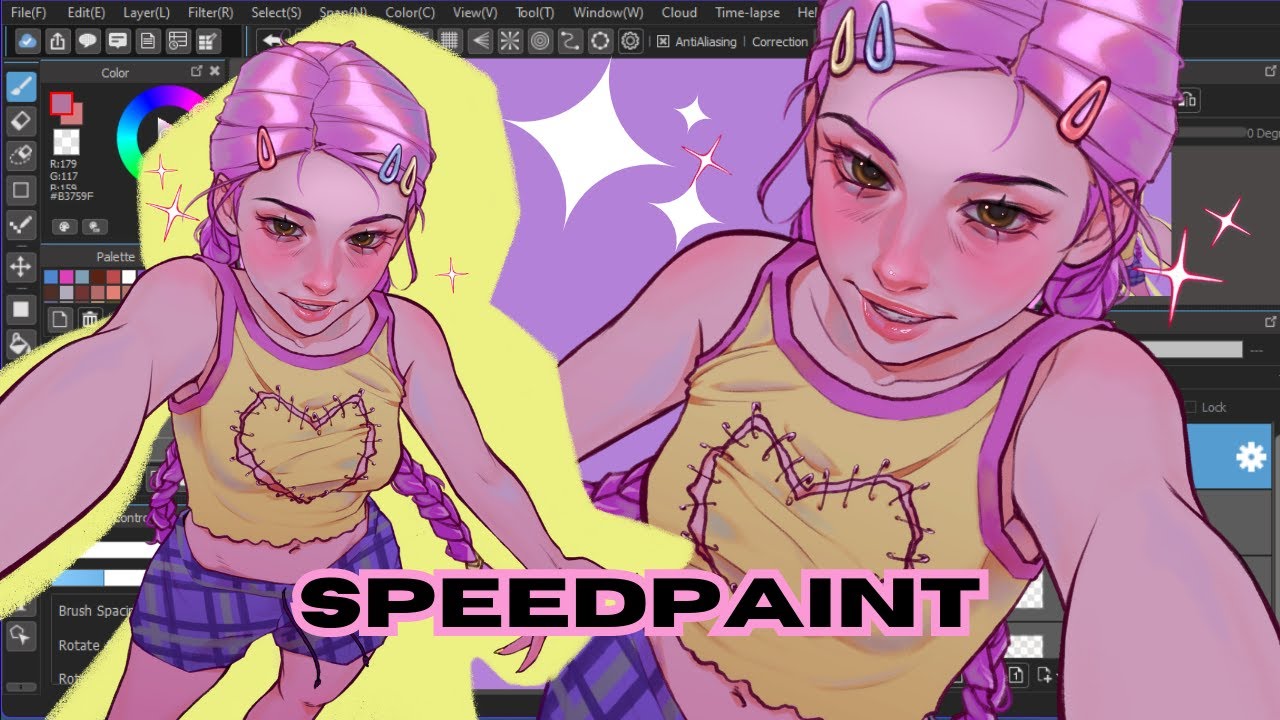Enable the perspective vanishing point snap
The image size is (1280, 720).
pyautogui.click(x=480, y=41)
